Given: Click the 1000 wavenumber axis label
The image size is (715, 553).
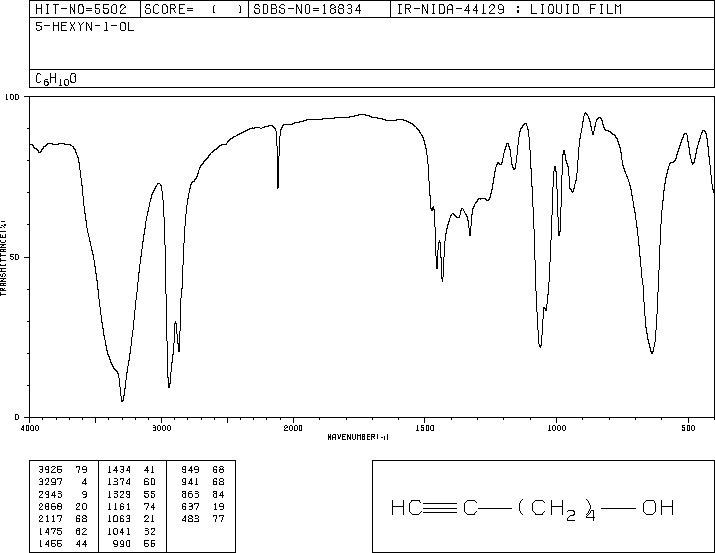Looking at the screenshot, I should click(556, 428).
